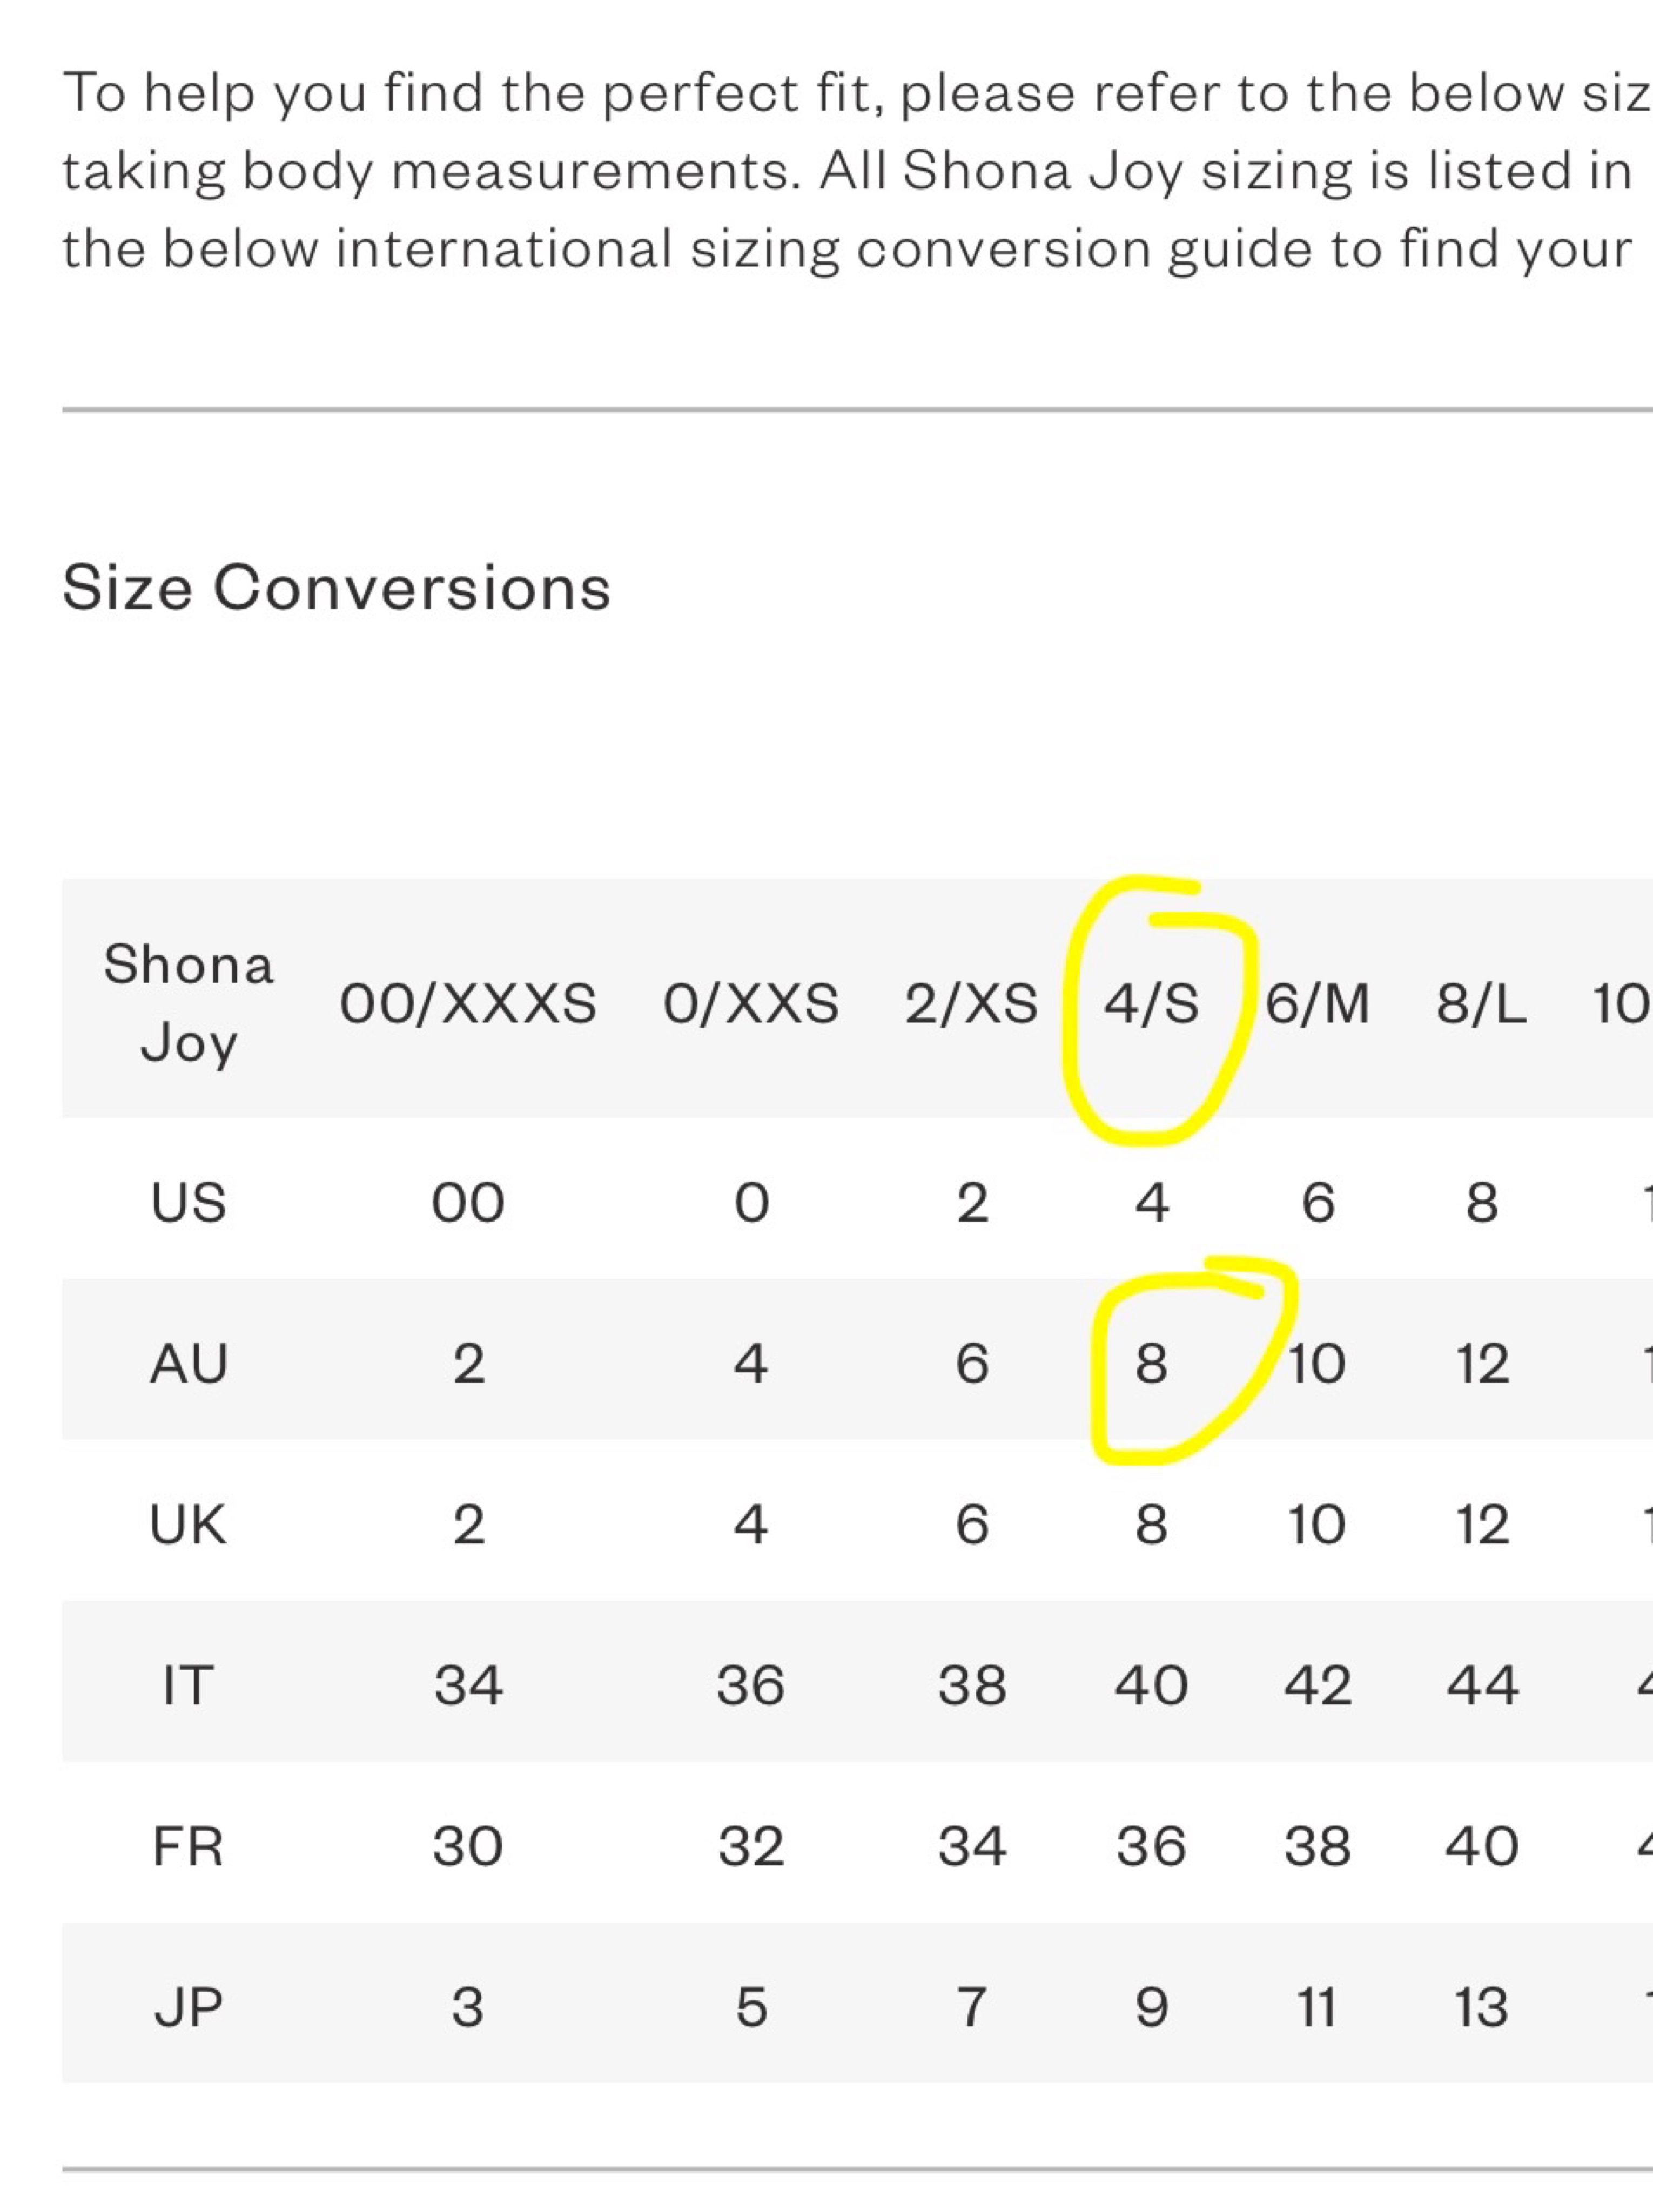The height and width of the screenshot is (2212, 1653).
Task: Select JP size 13 cell
Action: click(x=1482, y=2008)
